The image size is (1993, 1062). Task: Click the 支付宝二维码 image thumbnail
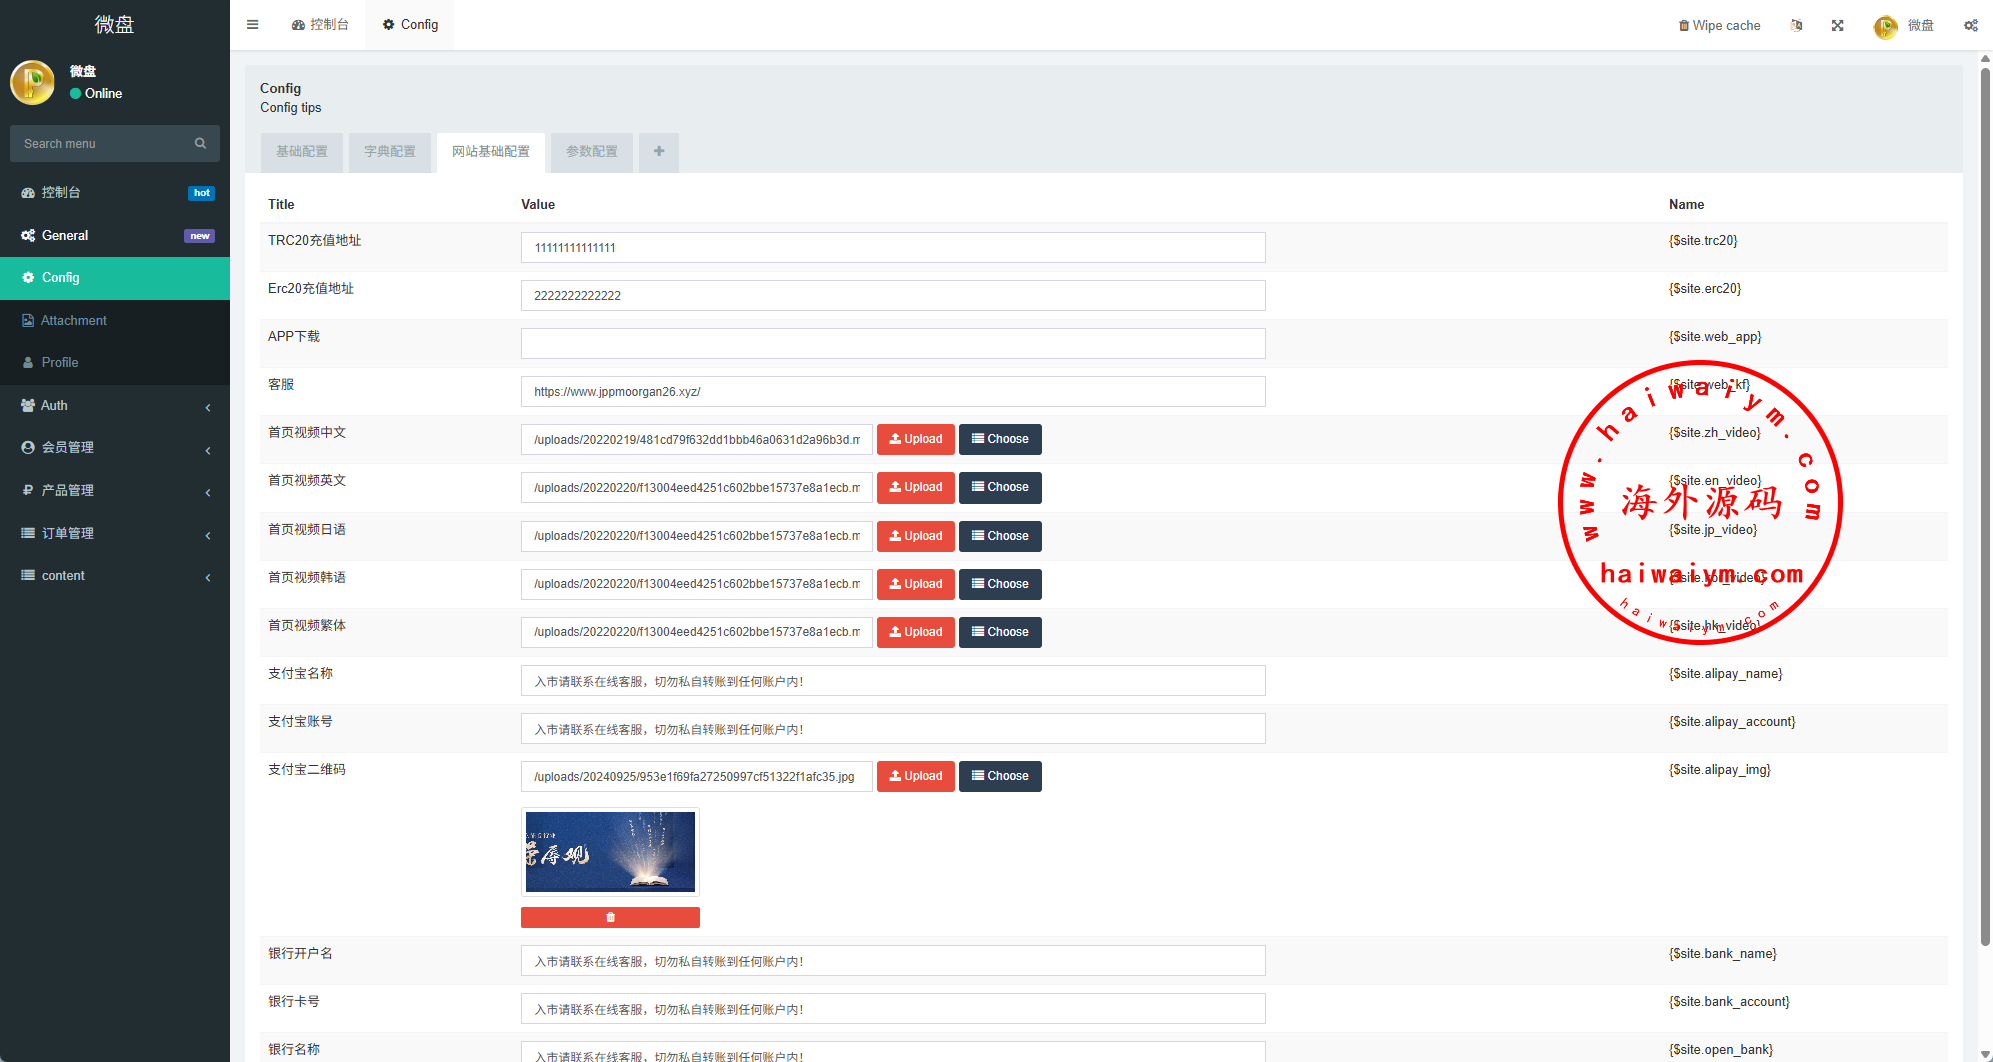[x=610, y=852]
